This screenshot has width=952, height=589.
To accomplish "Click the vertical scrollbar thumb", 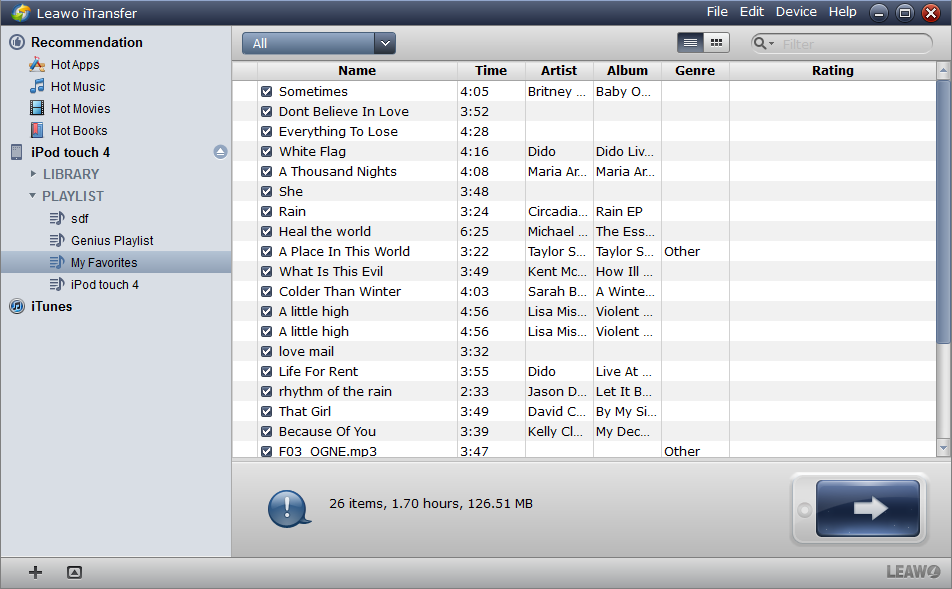I will point(943,212).
